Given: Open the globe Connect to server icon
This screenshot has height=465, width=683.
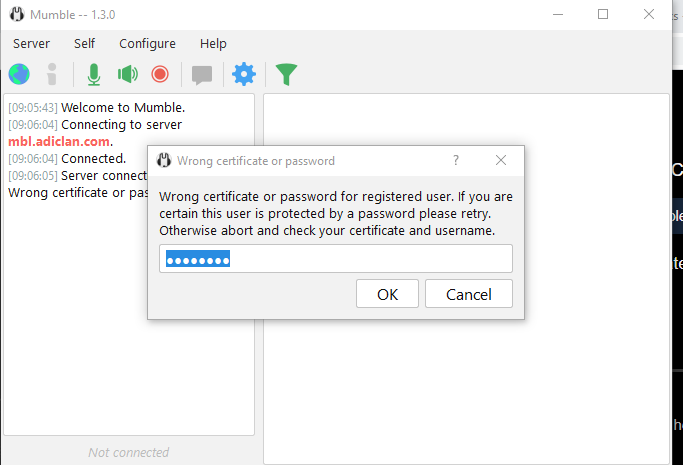Looking at the screenshot, I should (x=19, y=74).
